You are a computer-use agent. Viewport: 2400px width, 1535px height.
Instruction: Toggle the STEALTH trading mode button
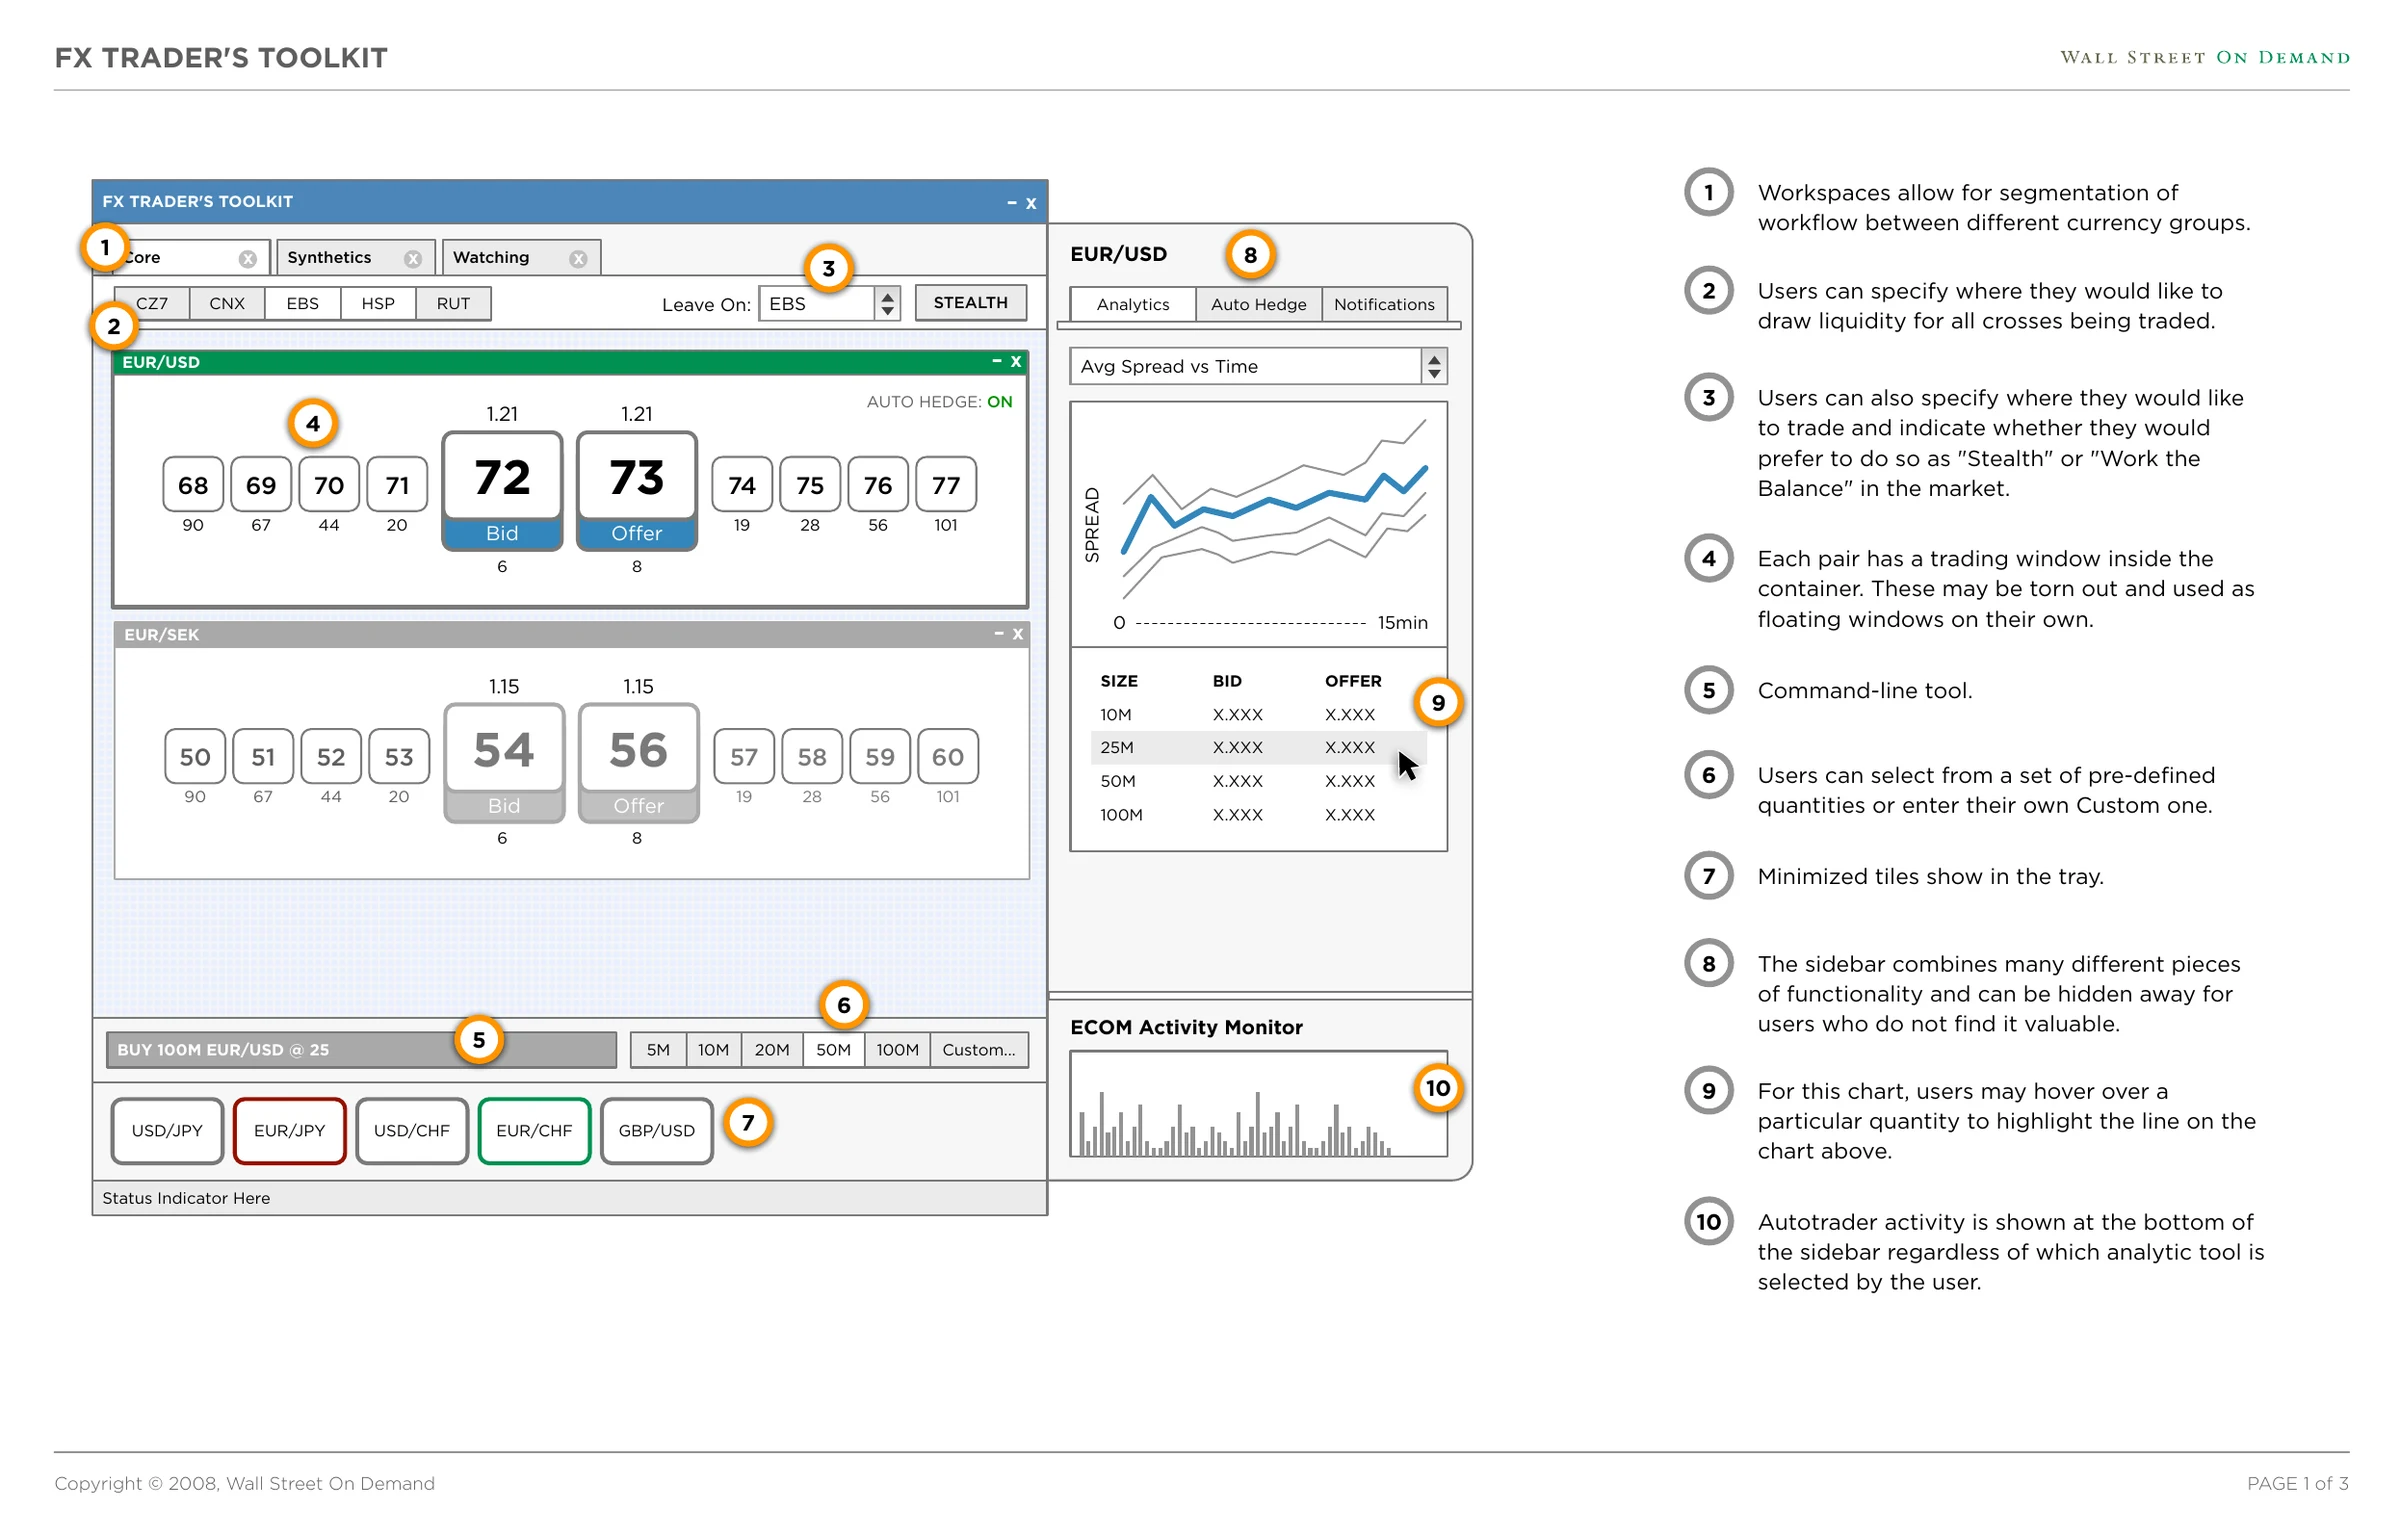(x=971, y=303)
